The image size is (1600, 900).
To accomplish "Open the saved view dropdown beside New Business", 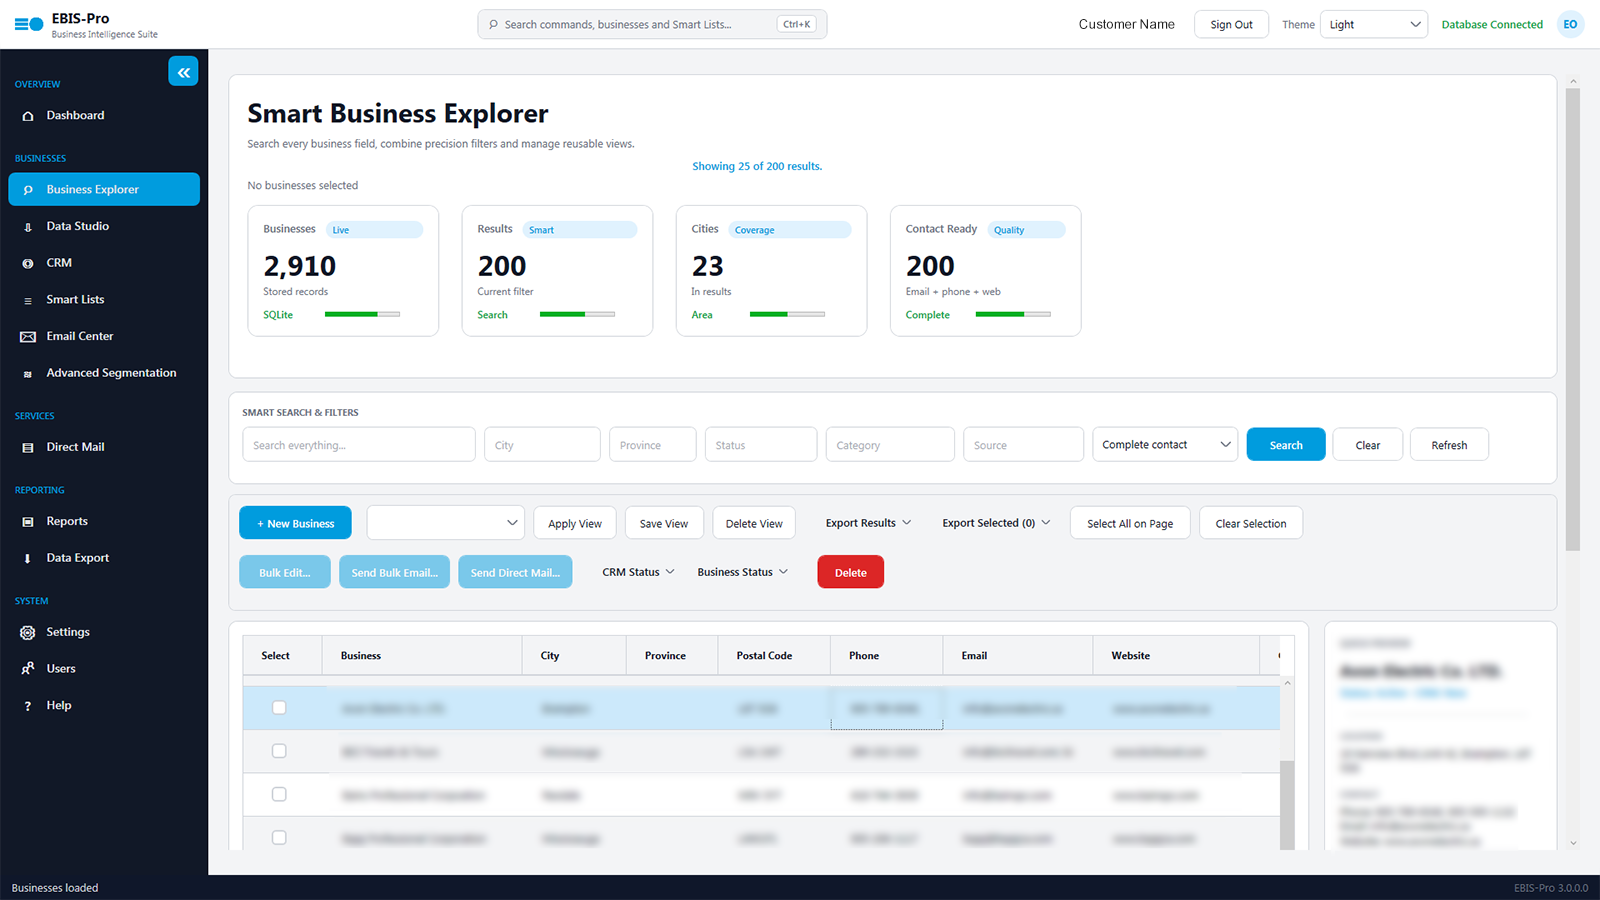I will 446,523.
